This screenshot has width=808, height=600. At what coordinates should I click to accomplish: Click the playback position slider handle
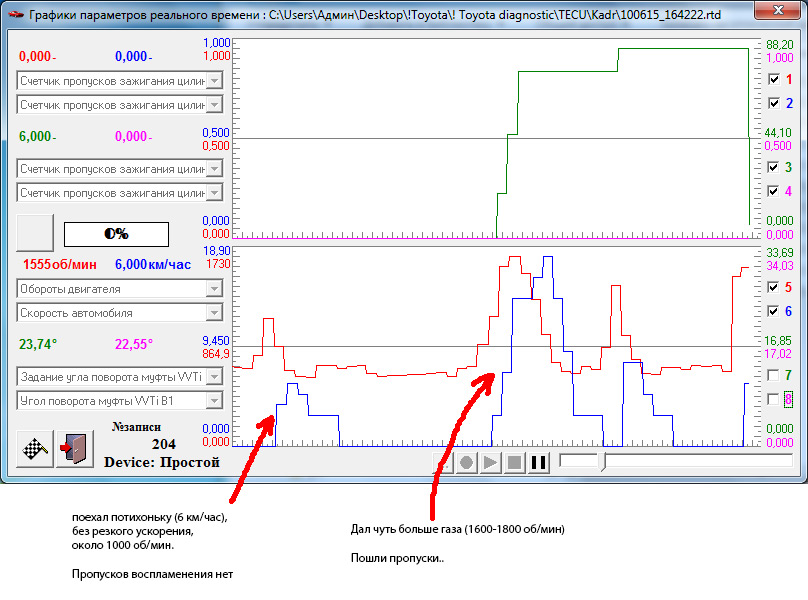(x=603, y=462)
